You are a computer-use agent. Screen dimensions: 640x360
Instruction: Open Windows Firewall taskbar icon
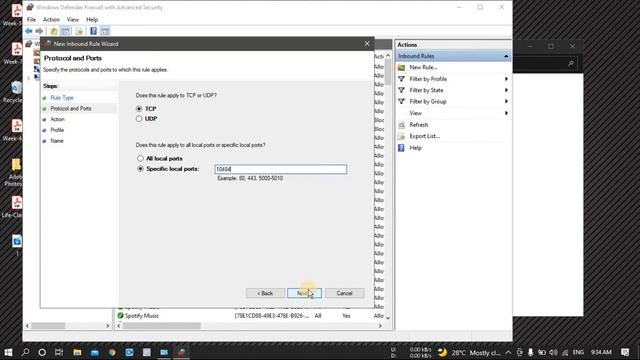tap(182, 352)
